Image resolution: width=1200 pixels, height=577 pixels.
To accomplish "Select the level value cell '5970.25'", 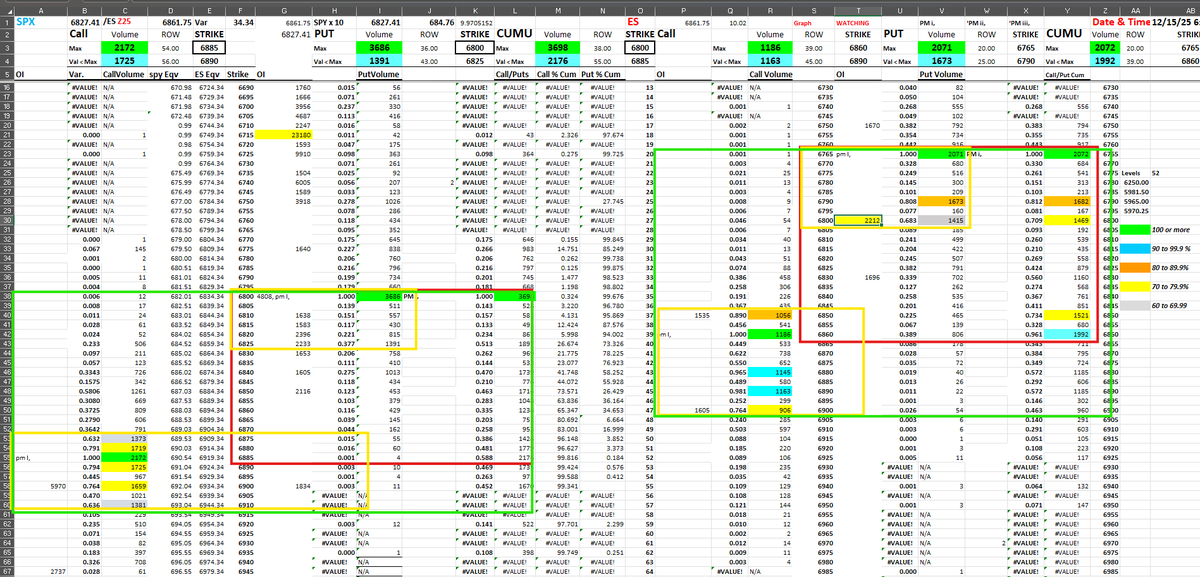I will (x=1135, y=211).
